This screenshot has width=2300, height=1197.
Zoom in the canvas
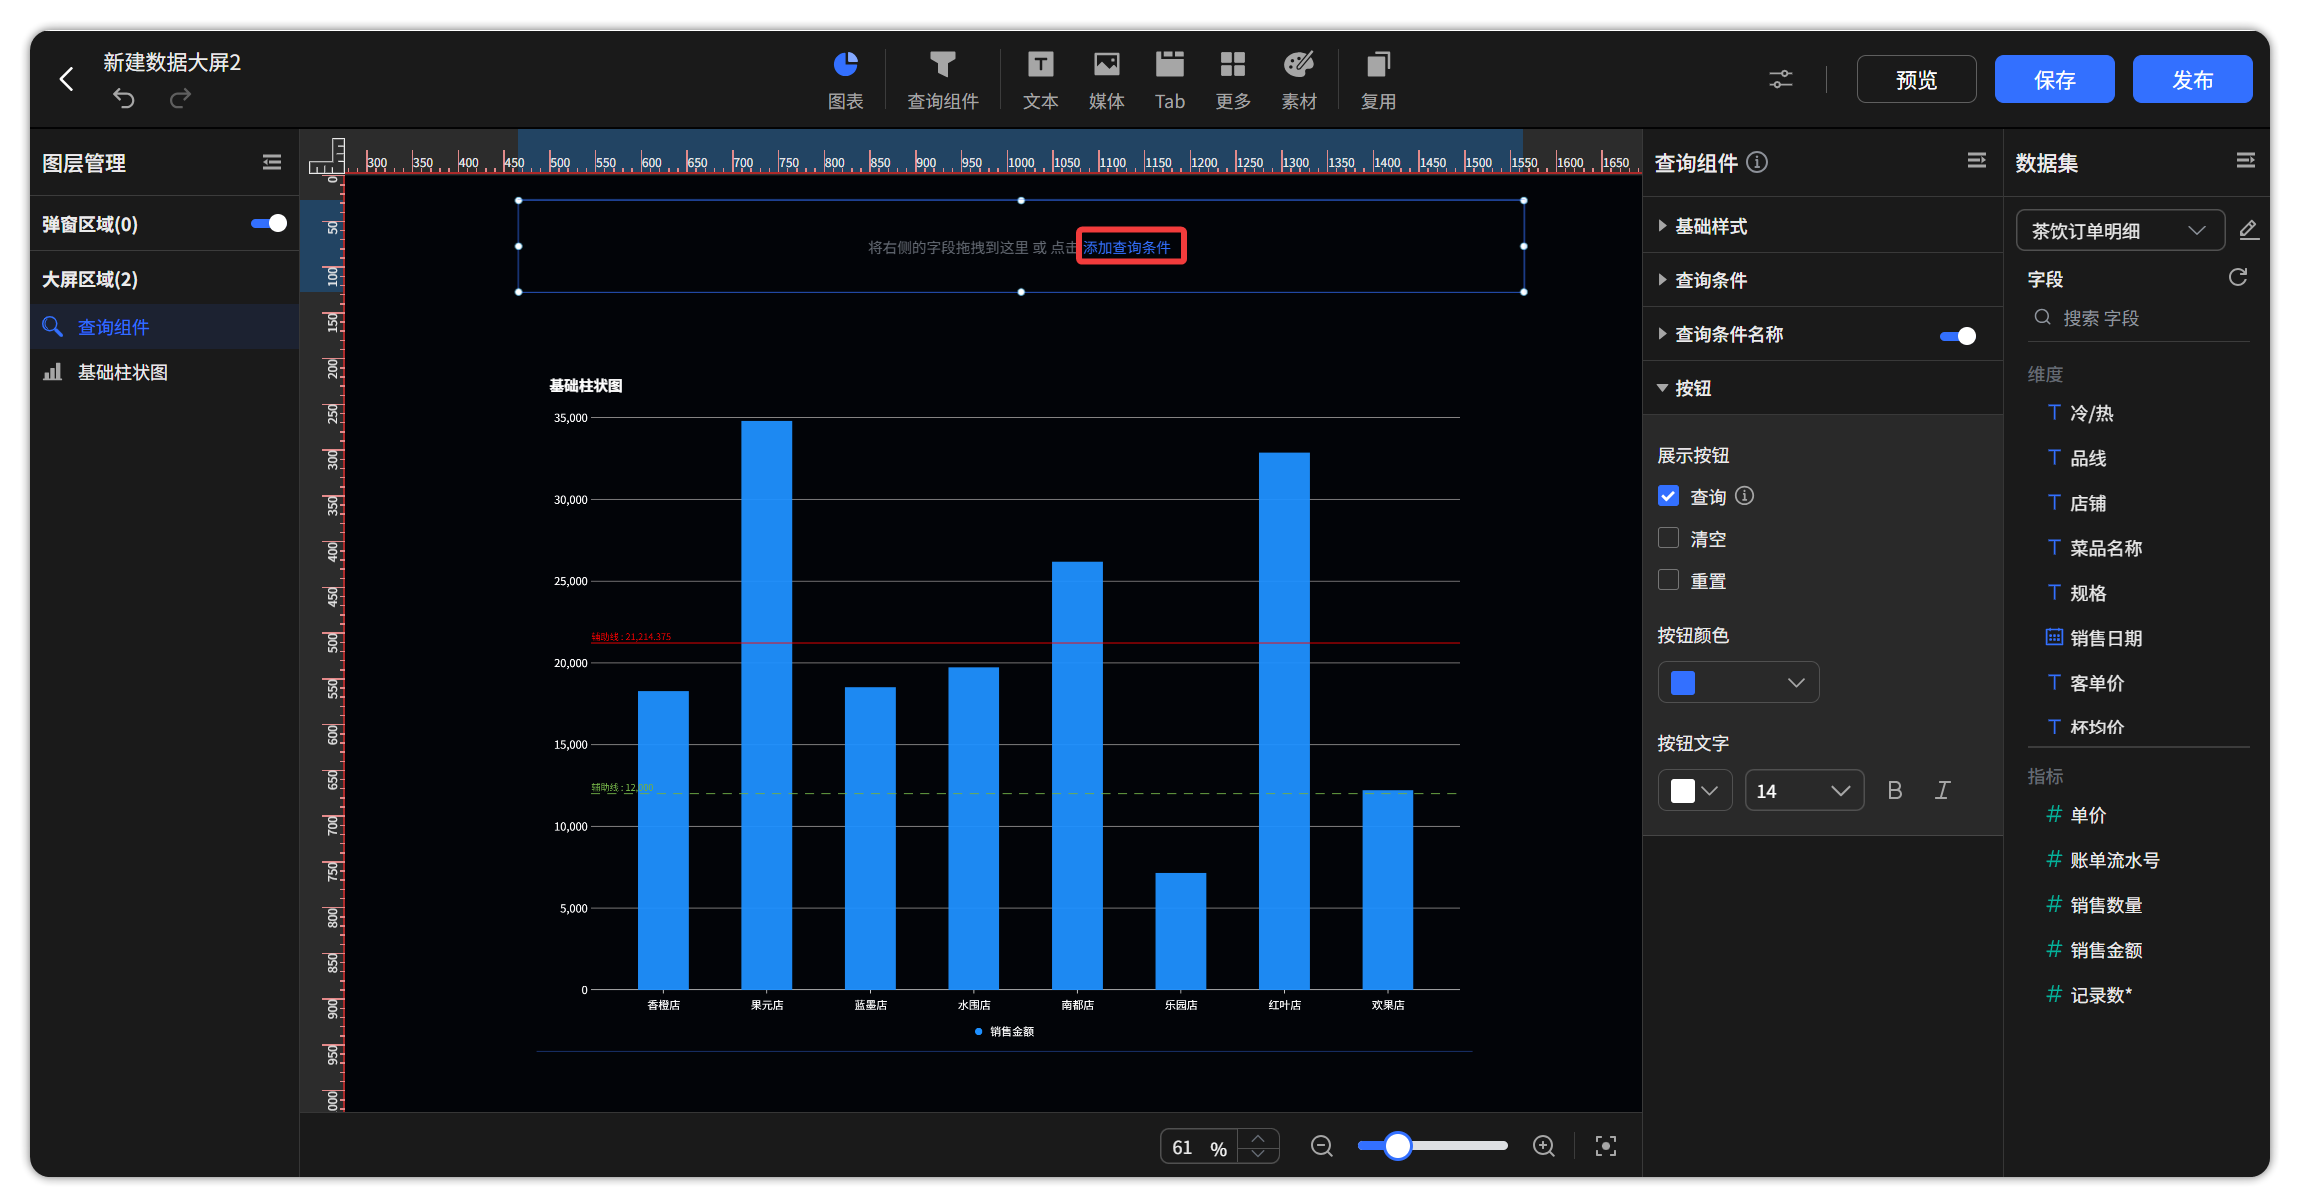click(1544, 1146)
